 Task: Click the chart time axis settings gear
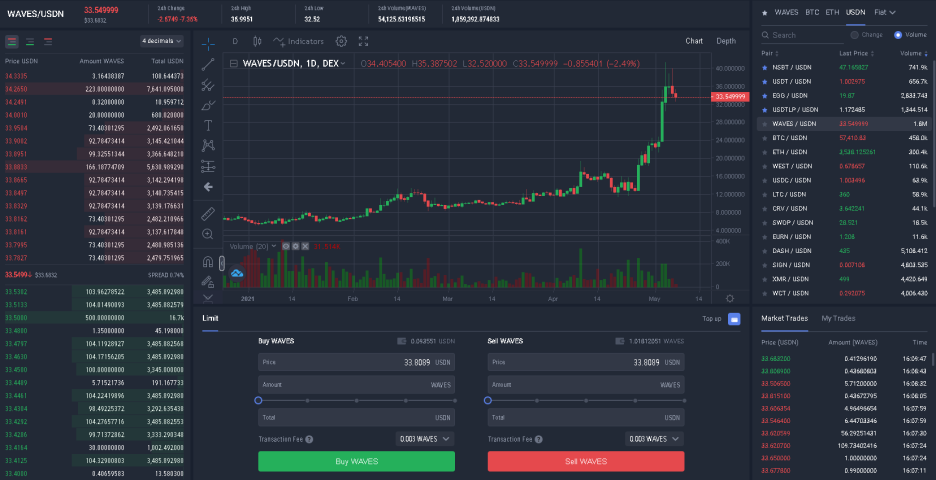729,298
